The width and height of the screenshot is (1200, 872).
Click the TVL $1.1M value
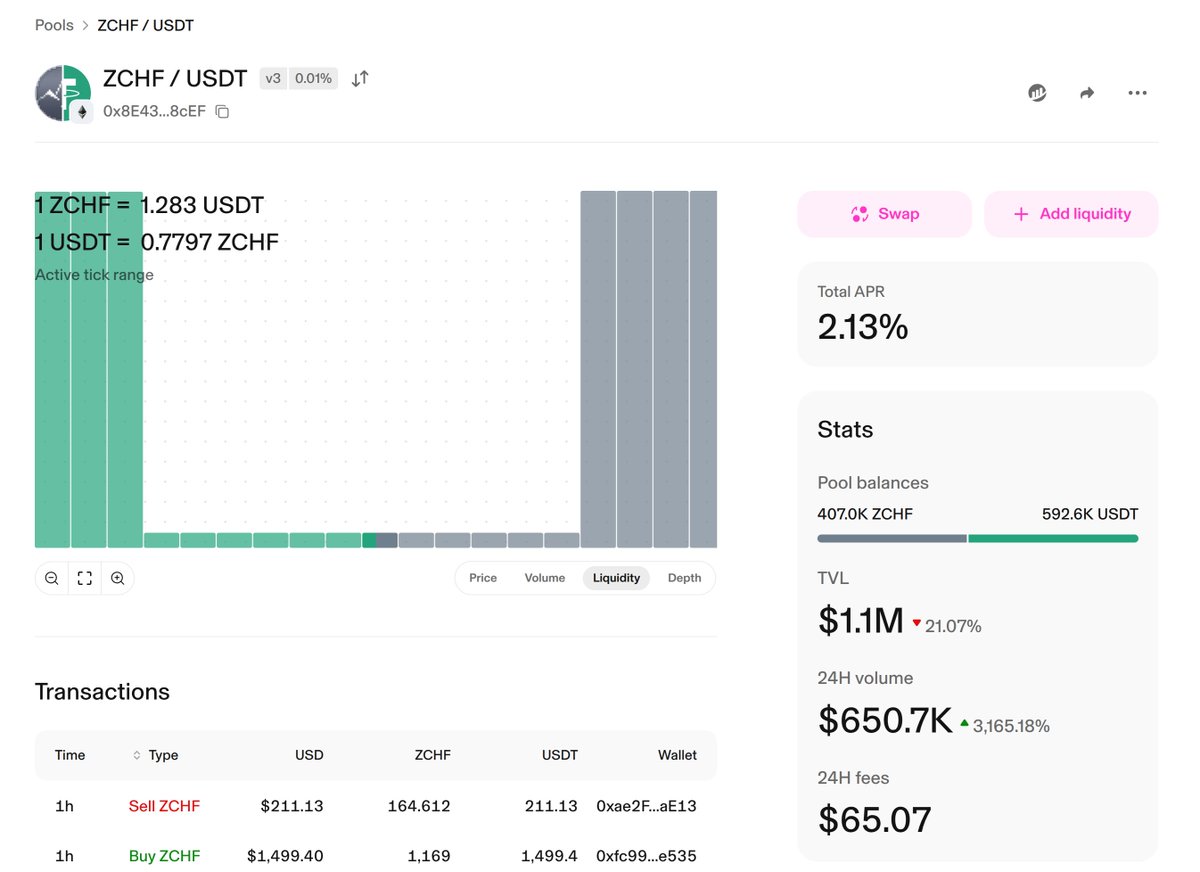(x=861, y=621)
